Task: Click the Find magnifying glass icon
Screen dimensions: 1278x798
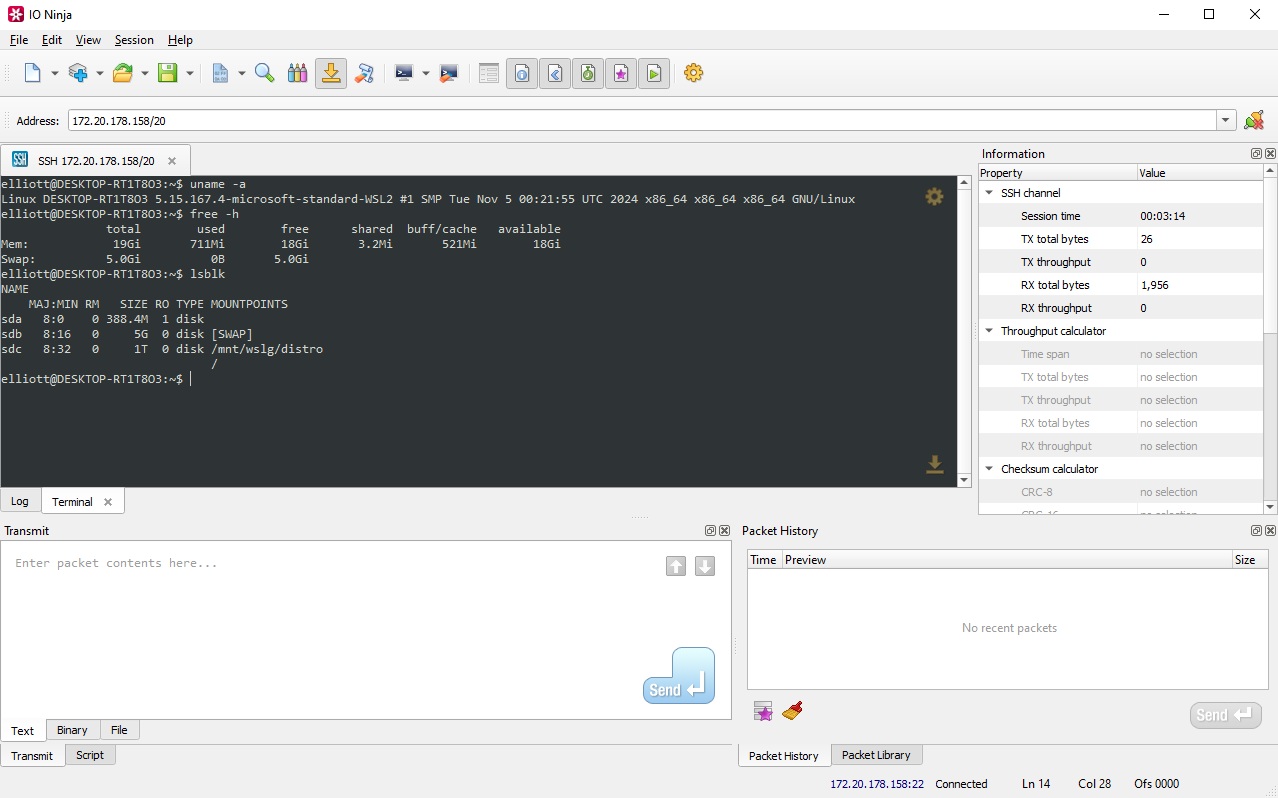Action: tap(265, 73)
